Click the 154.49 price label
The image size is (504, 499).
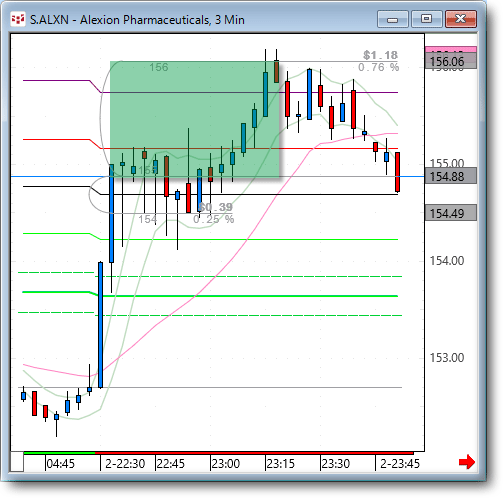451,213
